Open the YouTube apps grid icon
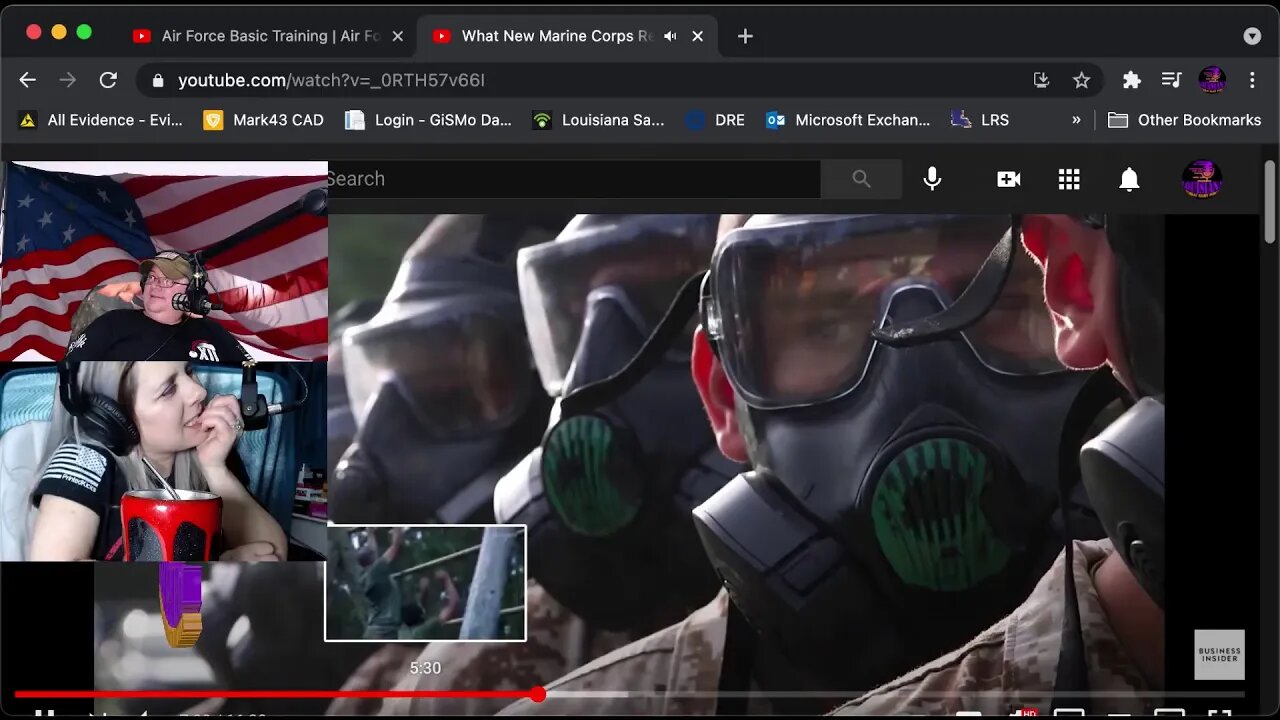Image resolution: width=1280 pixels, height=720 pixels. [x=1069, y=179]
